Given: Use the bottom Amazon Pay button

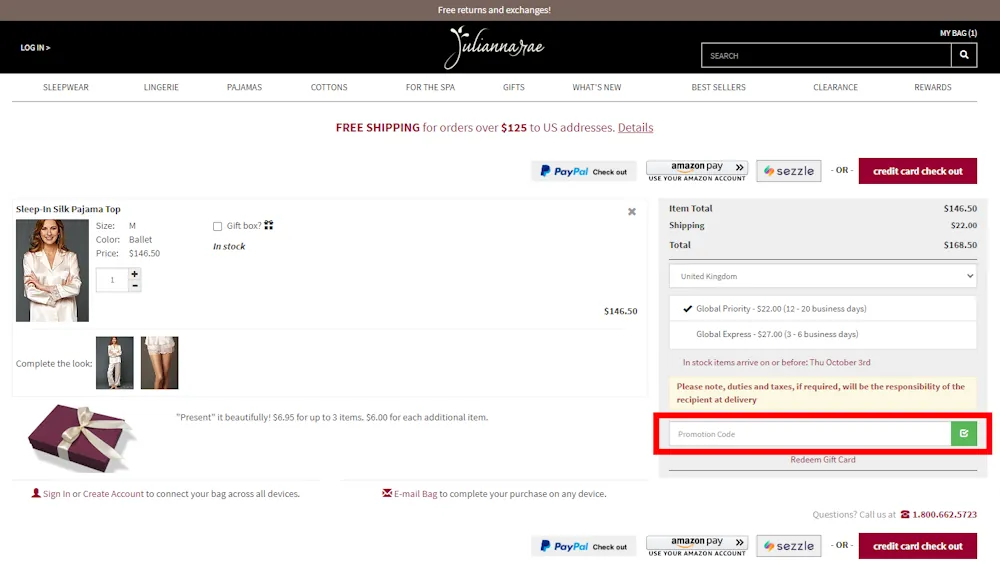Looking at the screenshot, I should point(697,546).
